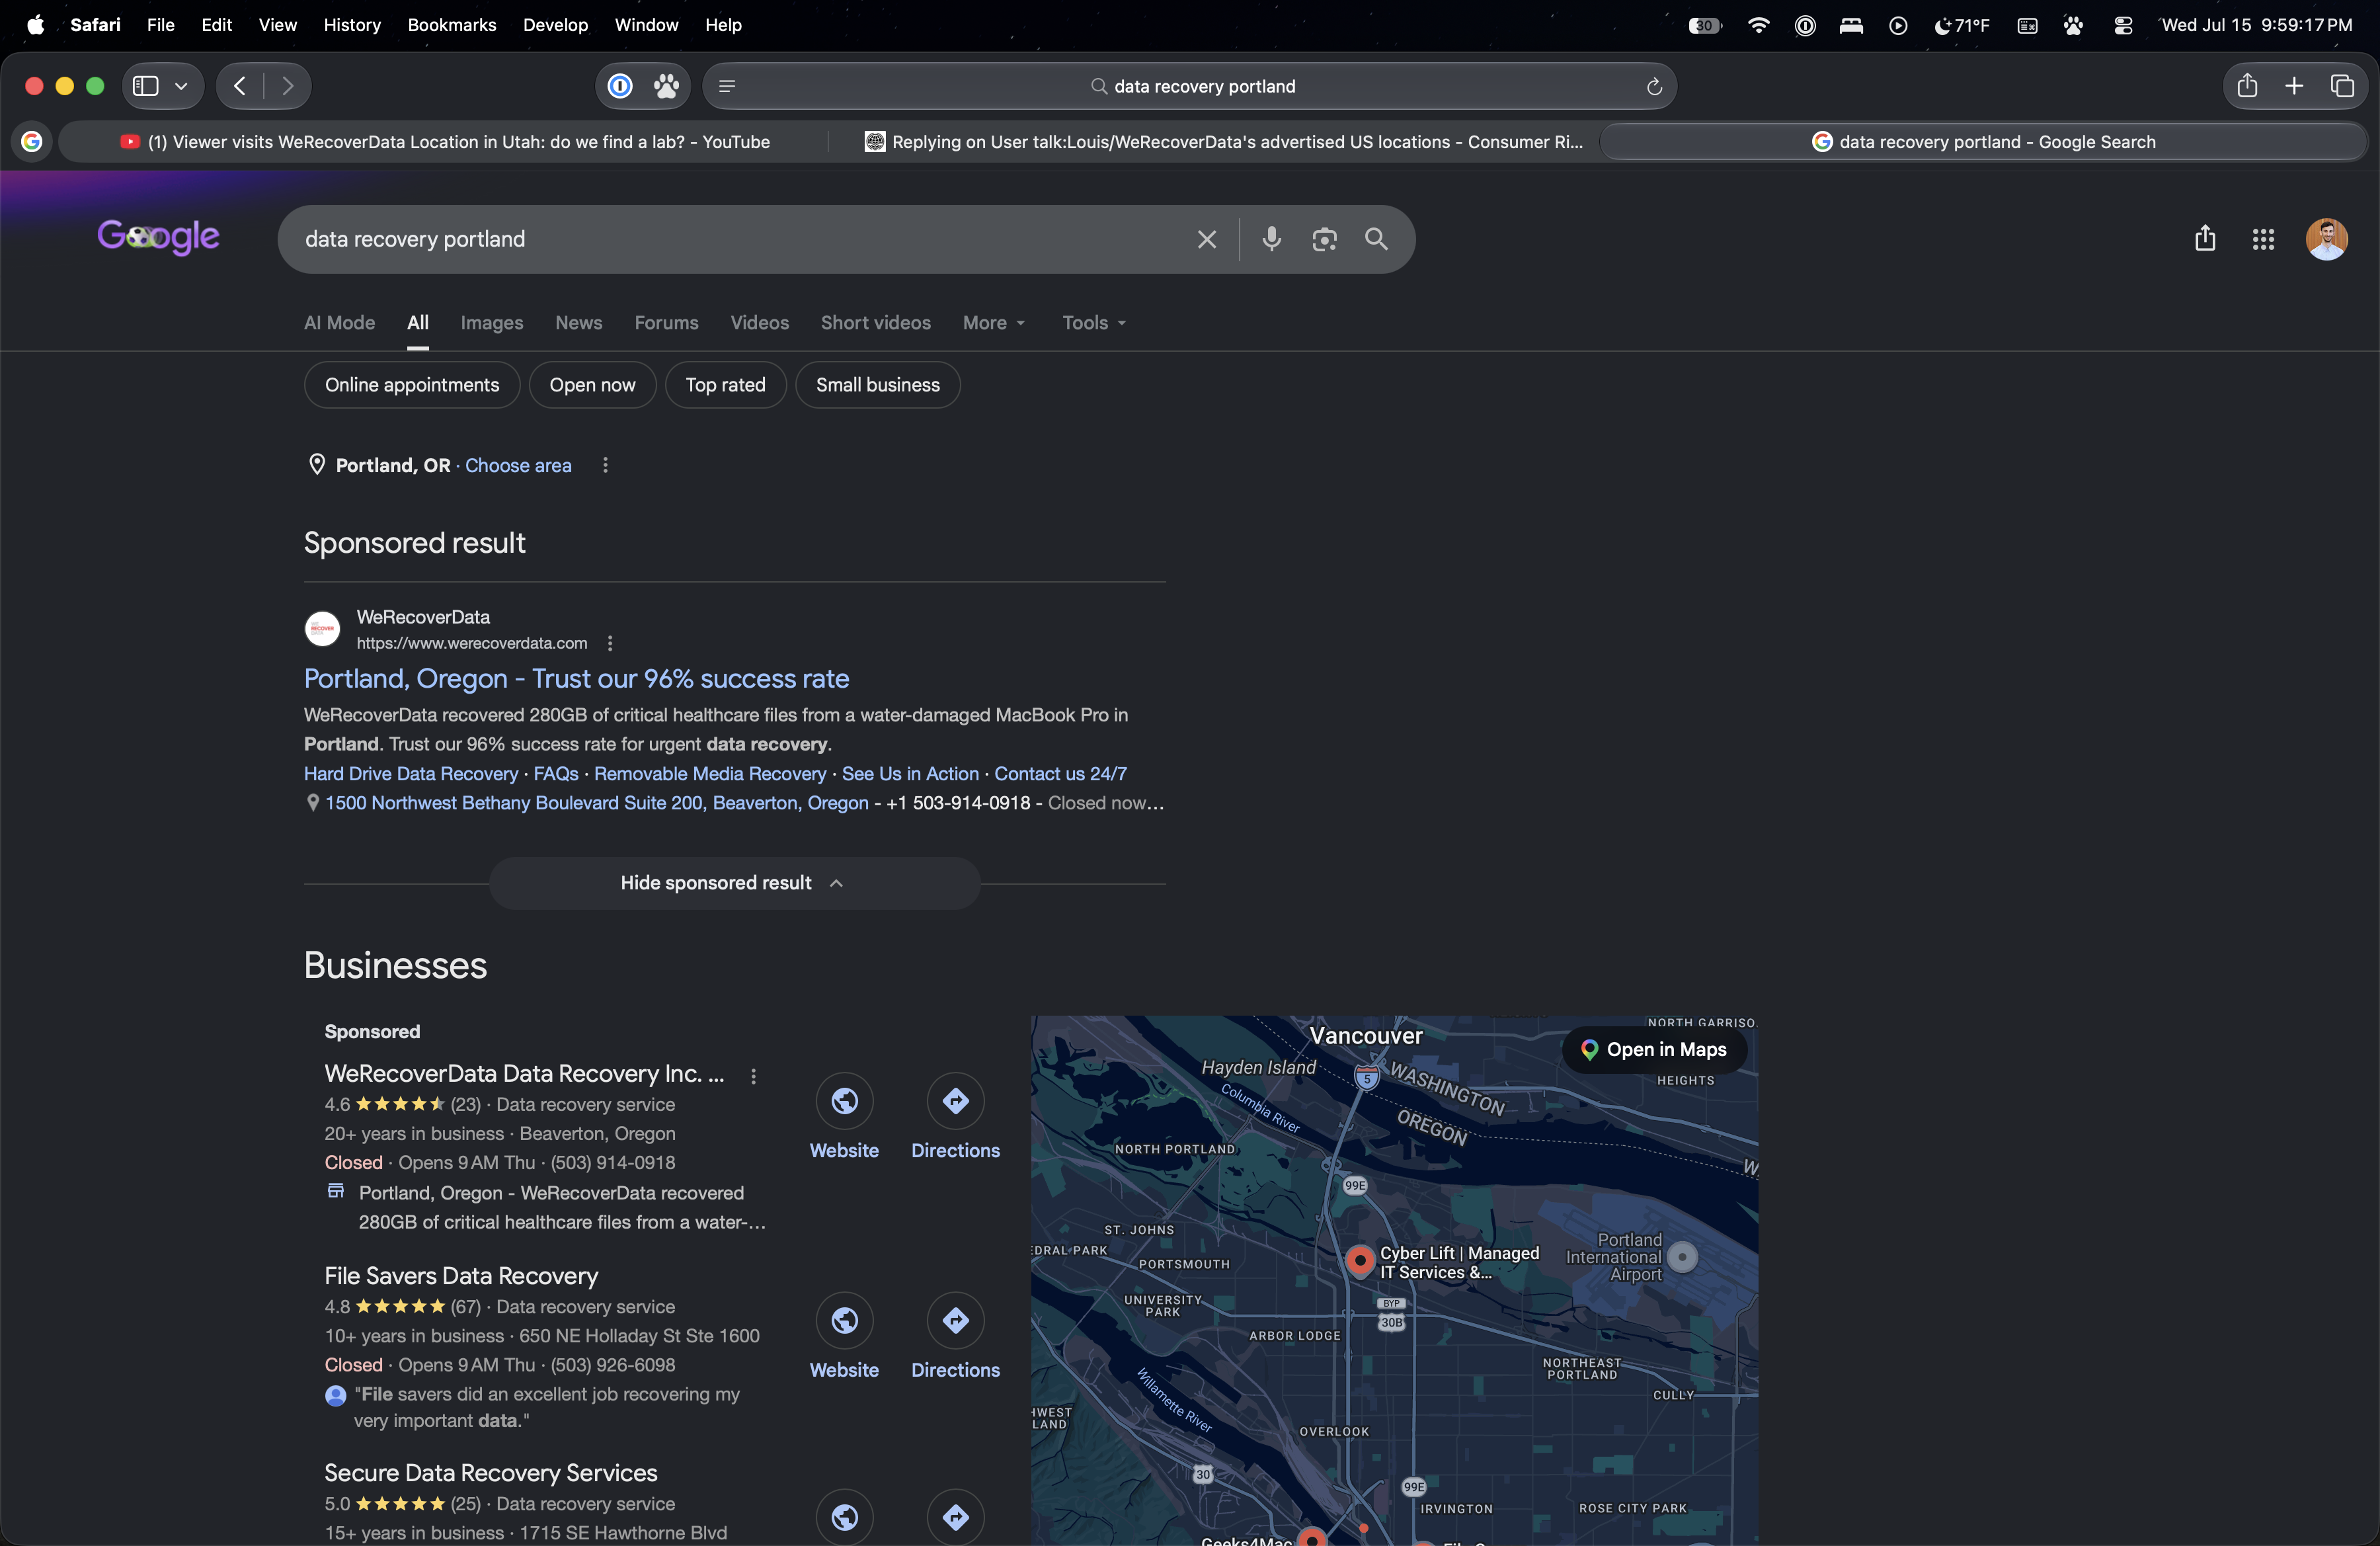Open Secure Data Recovery Services website globe
Image resolution: width=2380 pixels, height=1546 pixels.
point(844,1517)
